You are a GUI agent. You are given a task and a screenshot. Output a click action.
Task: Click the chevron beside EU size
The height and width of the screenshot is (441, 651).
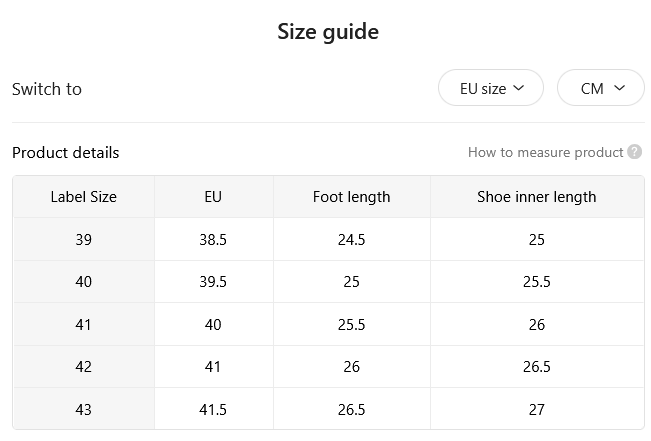[519, 88]
